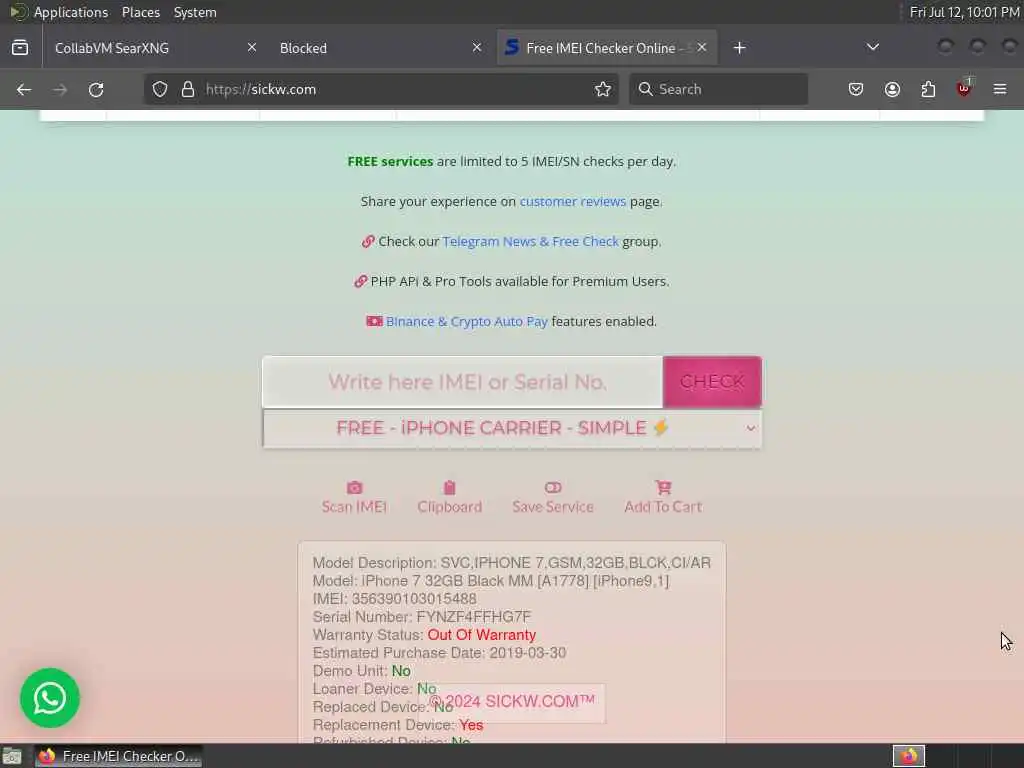Open the Binance & Crypto Auto Pay link
The width and height of the screenshot is (1024, 768).
click(x=467, y=321)
